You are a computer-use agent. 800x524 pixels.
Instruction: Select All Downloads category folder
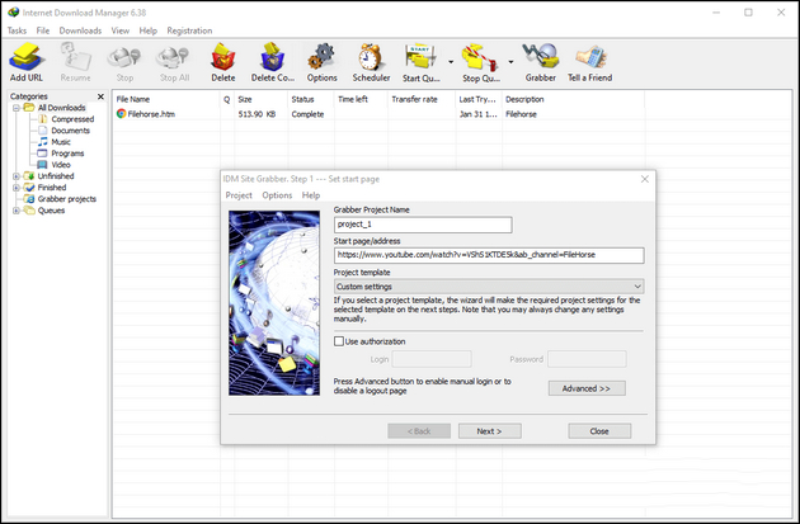pyautogui.click(x=55, y=108)
